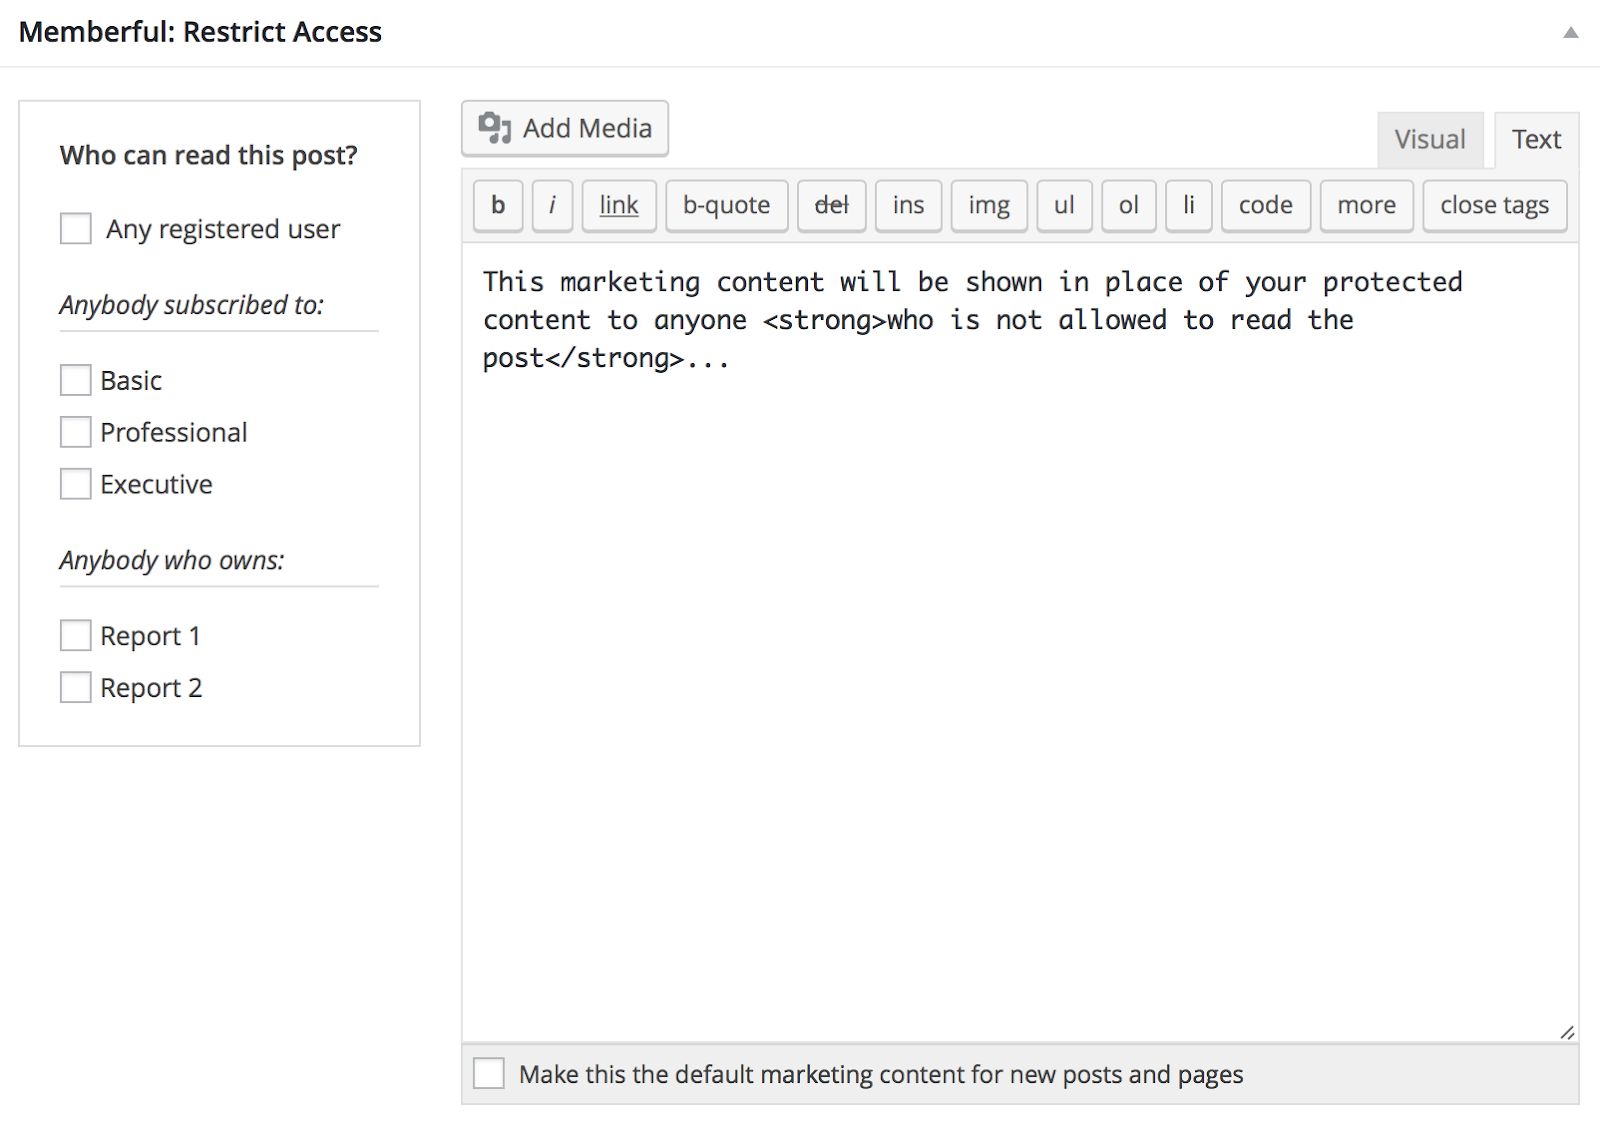This screenshot has width=1600, height=1121.
Task: Click the del strikethrough button
Action: (x=832, y=205)
